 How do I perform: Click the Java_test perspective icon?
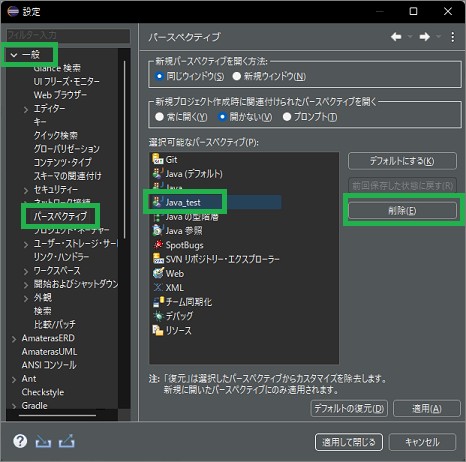157,202
